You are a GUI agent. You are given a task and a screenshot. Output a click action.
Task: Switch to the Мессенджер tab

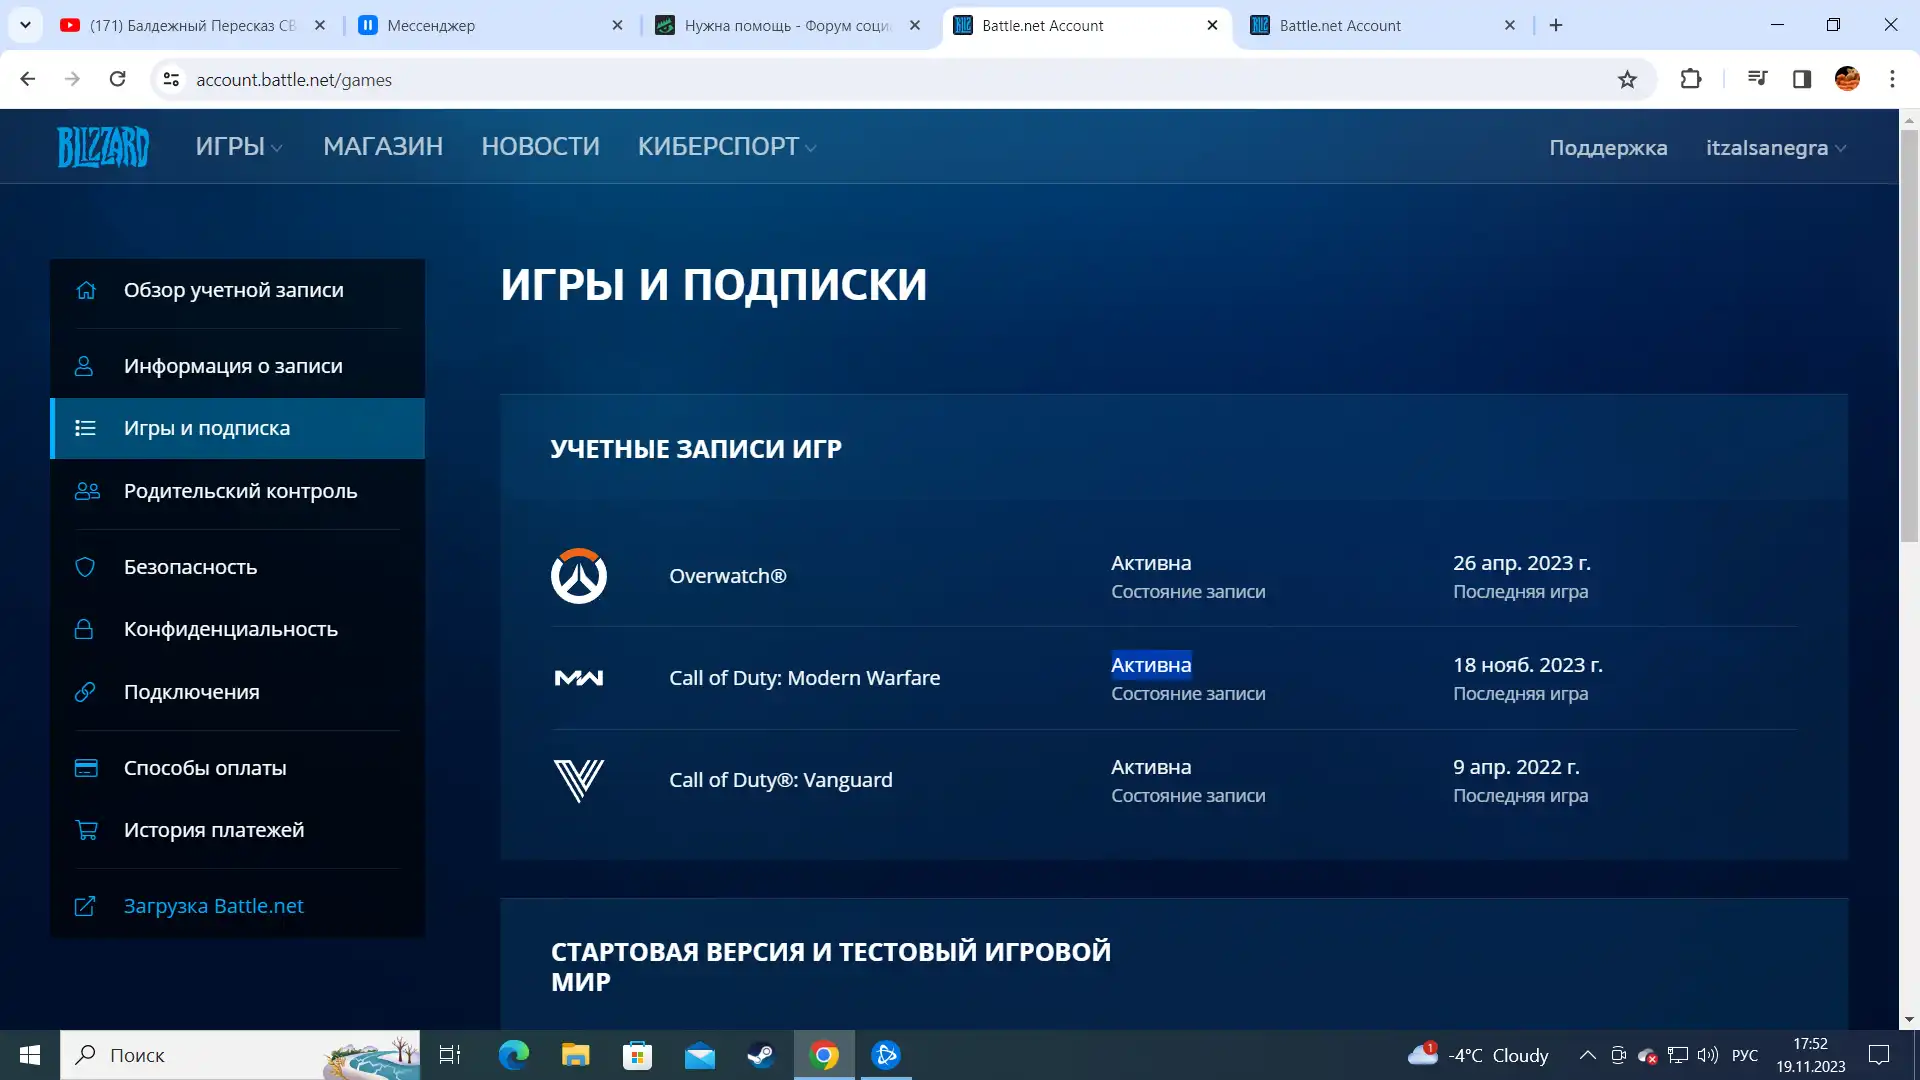491,25
